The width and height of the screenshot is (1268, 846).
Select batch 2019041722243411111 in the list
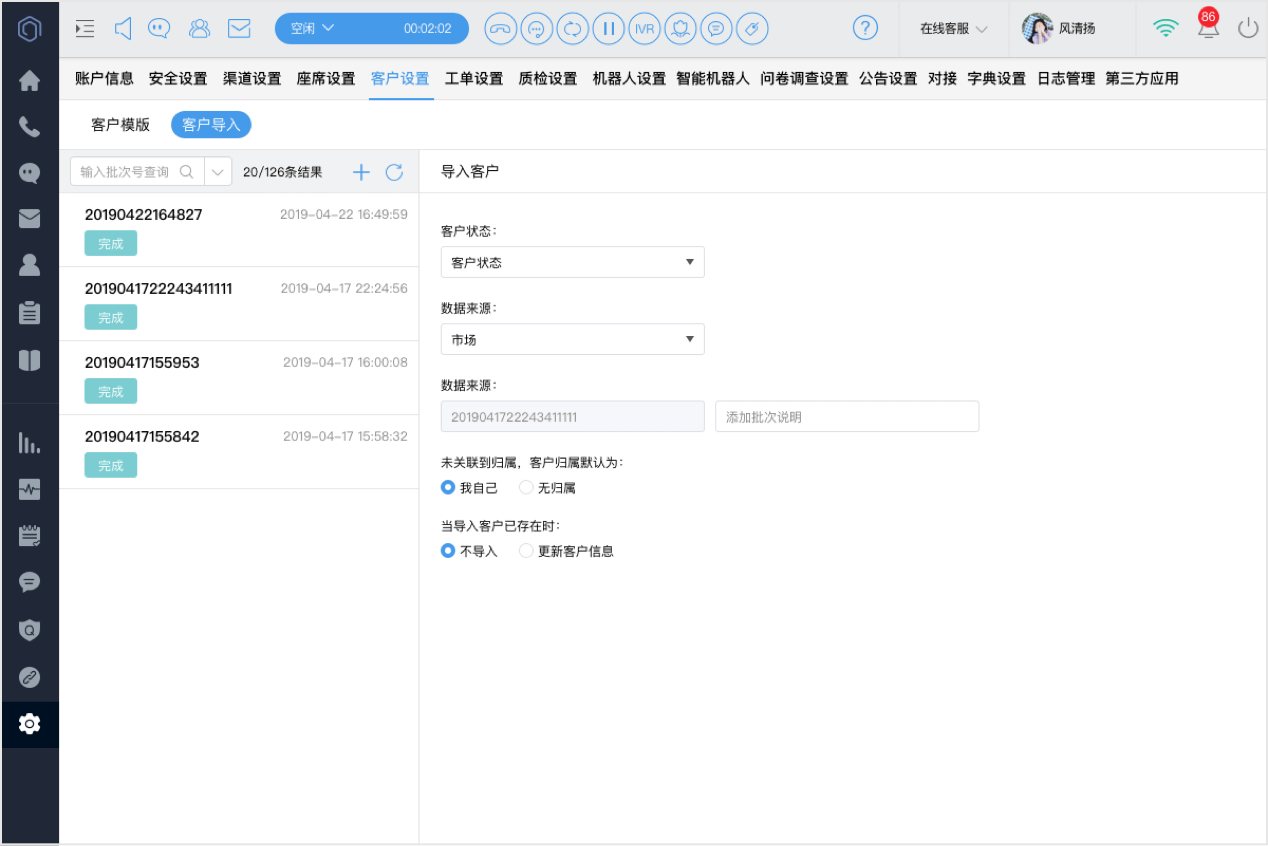[239, 304]
